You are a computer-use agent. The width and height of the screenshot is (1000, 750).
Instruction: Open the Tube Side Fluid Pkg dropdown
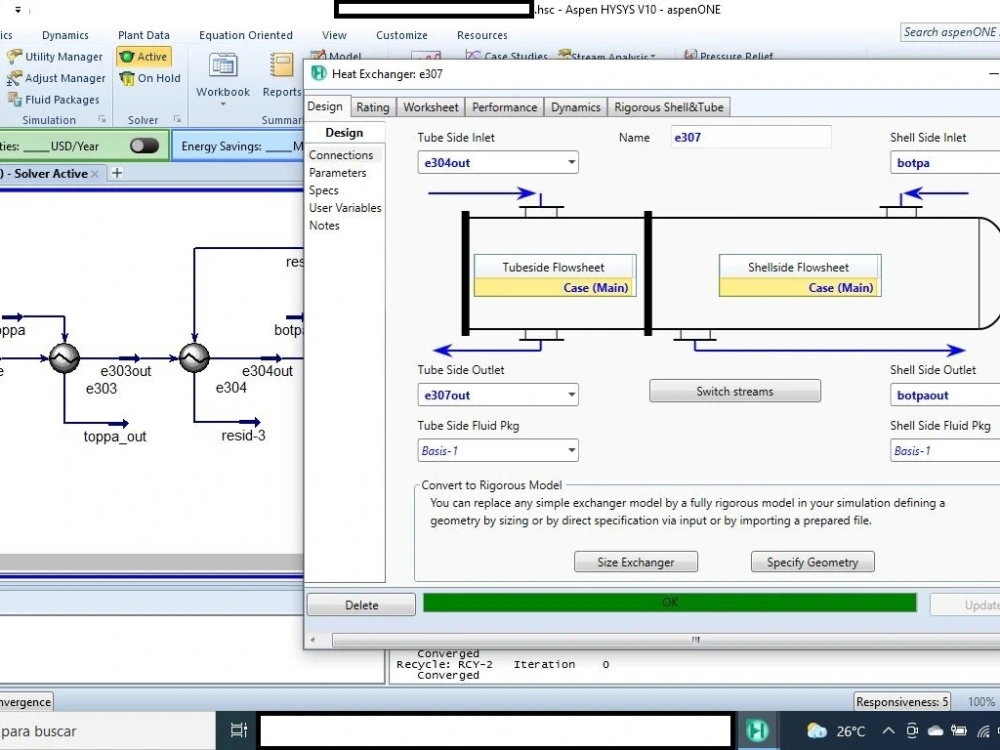point(570,450)
